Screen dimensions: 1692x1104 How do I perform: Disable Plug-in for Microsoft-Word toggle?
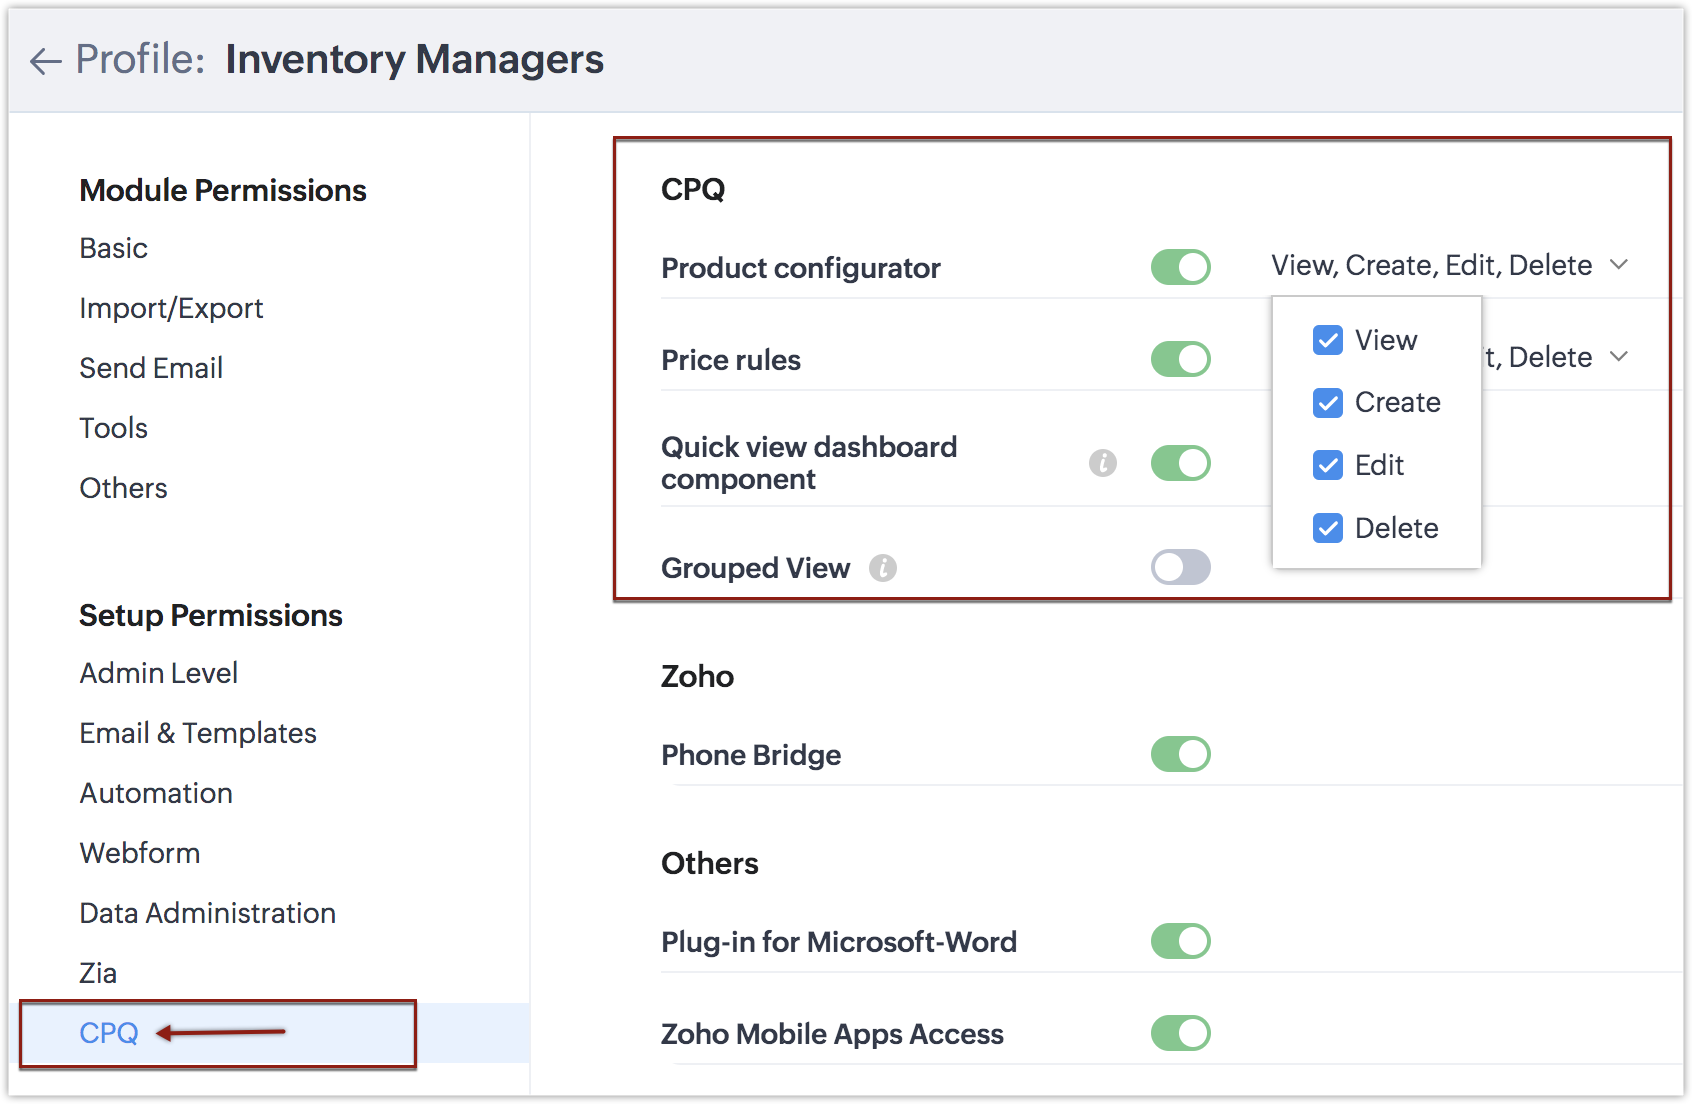coord(1180,941)
